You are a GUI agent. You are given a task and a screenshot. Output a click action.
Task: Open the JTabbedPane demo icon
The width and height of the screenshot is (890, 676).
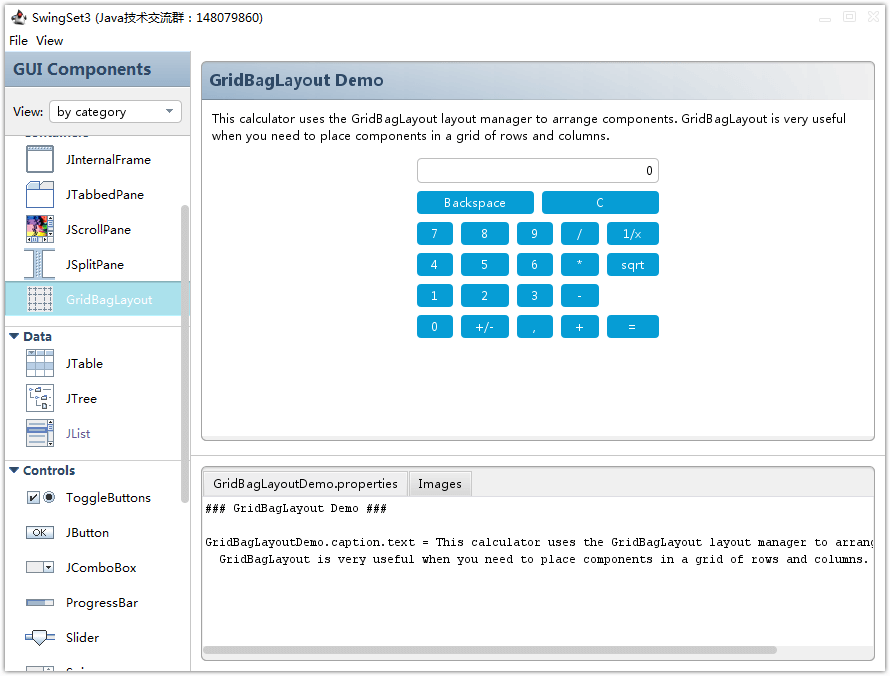[x=40, y=195]
